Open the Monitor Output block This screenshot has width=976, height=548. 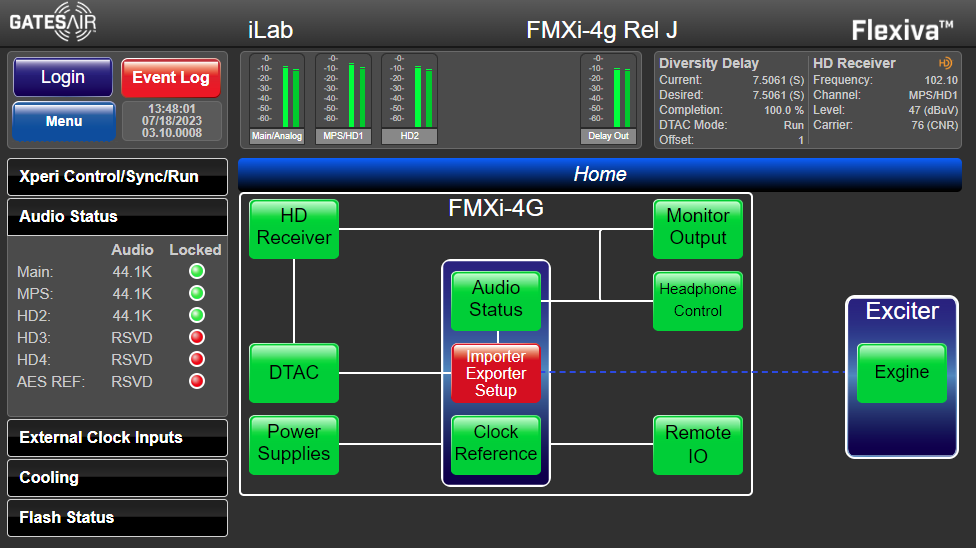point(698,227)
